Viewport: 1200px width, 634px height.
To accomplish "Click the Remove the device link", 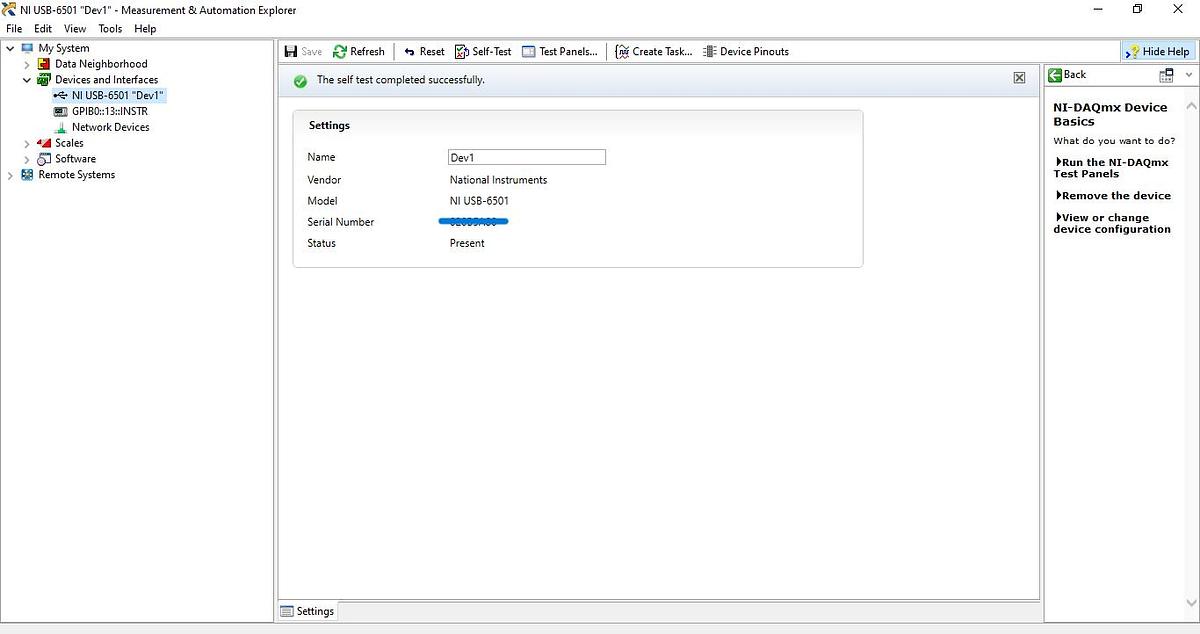I will click(x=1115, y=196).
